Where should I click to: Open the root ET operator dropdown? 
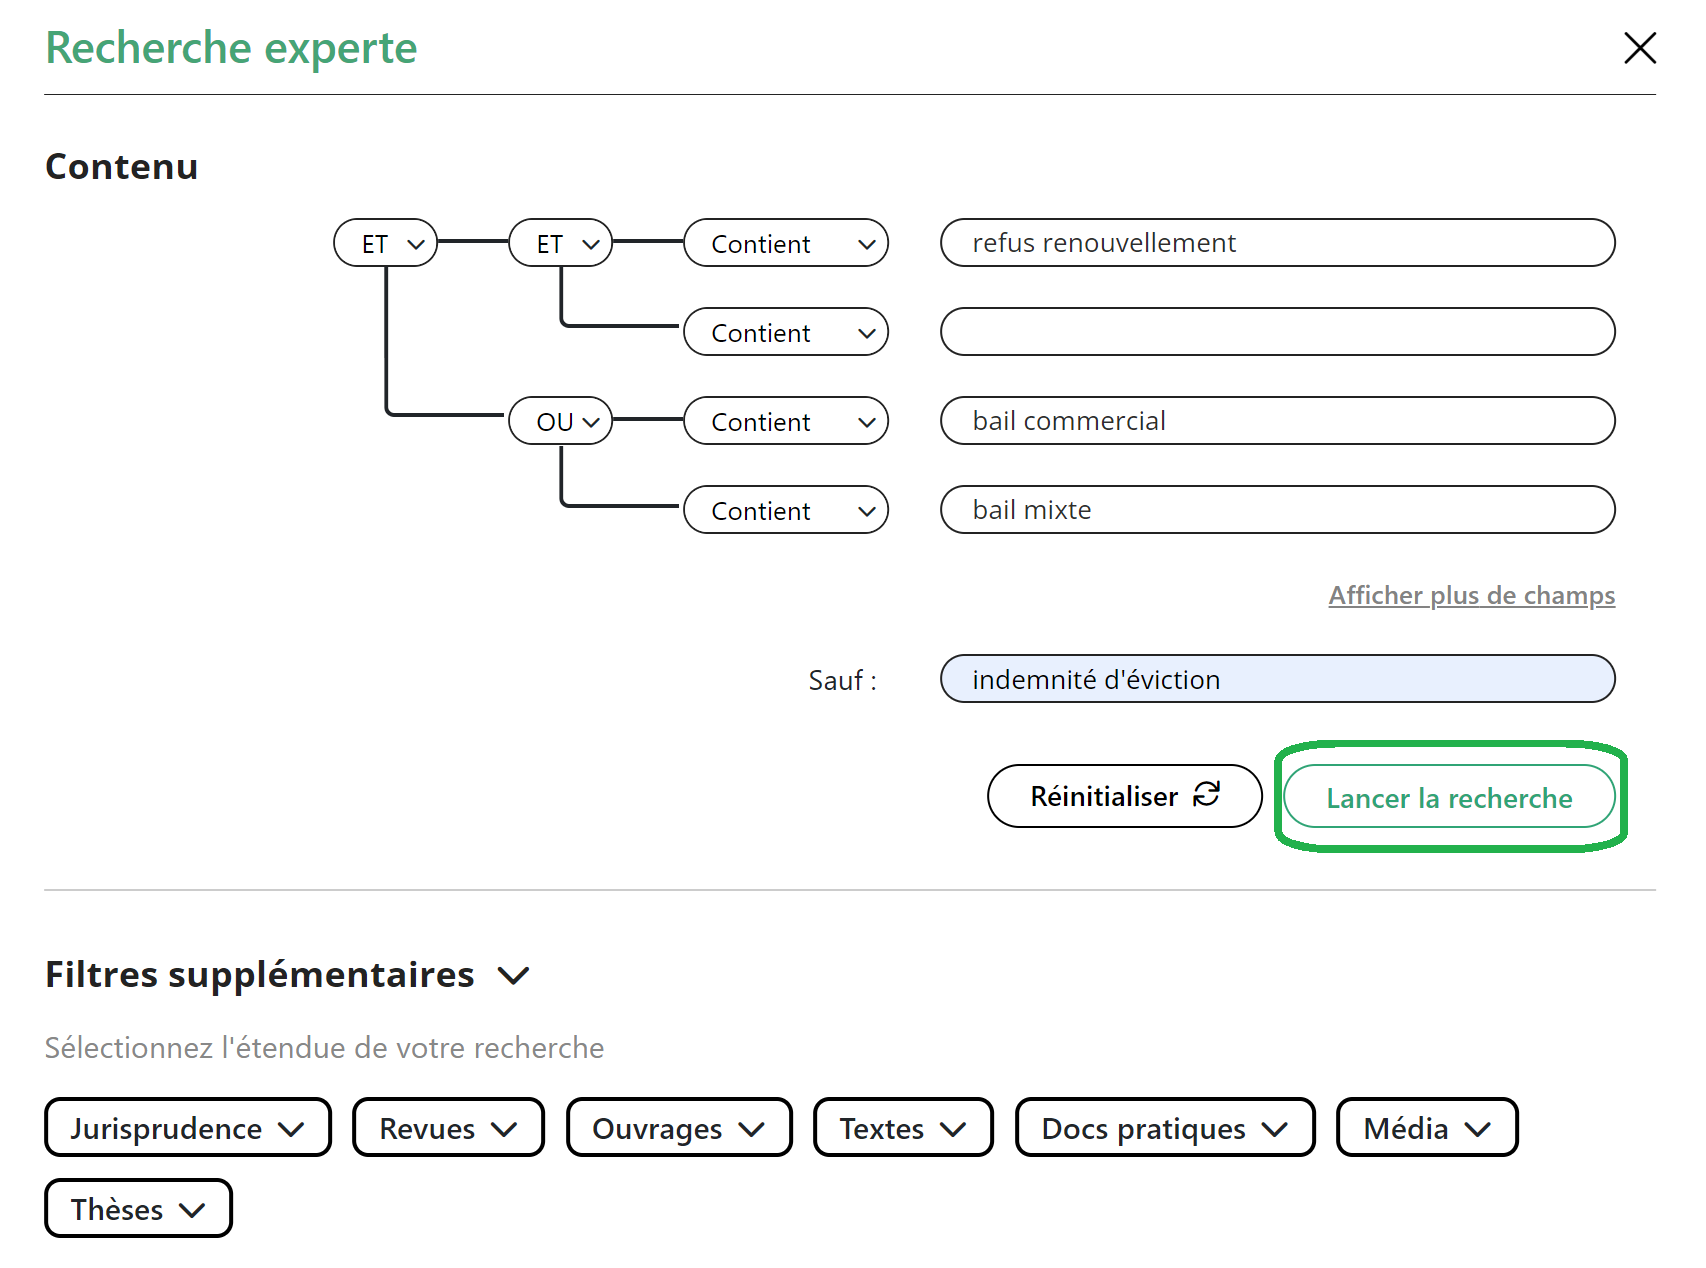[386, 244]
